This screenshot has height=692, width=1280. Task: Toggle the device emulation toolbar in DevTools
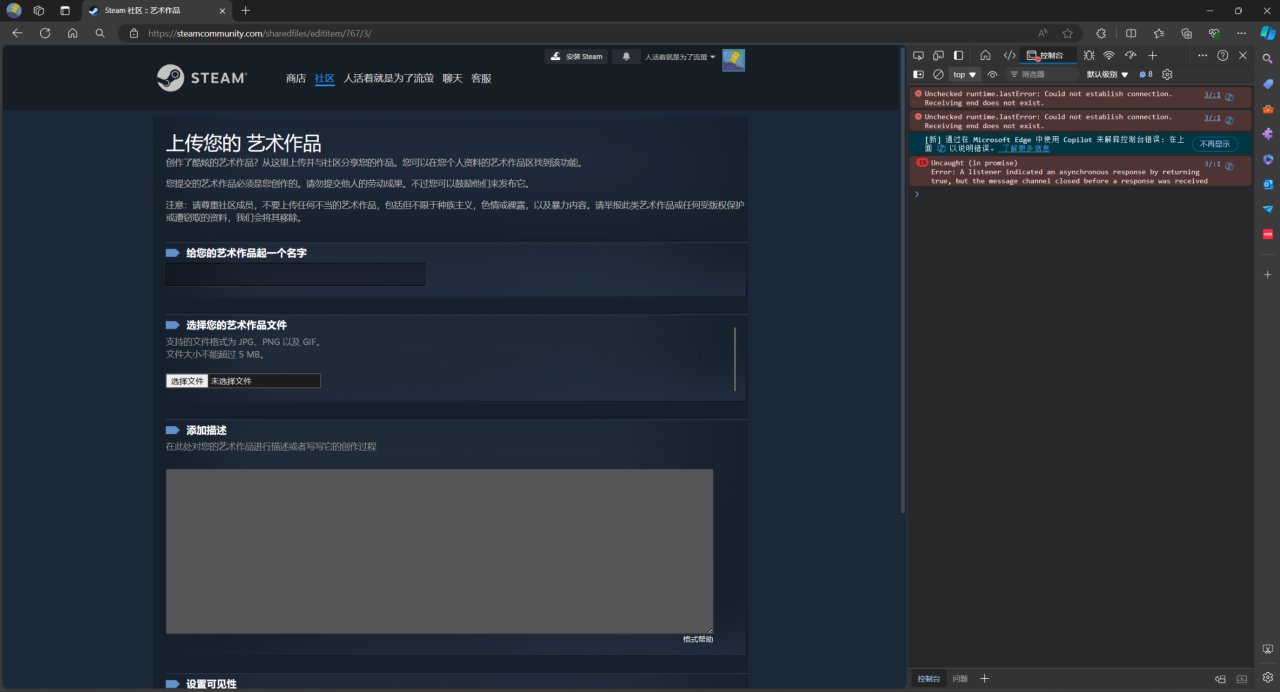tap(938, 55)
